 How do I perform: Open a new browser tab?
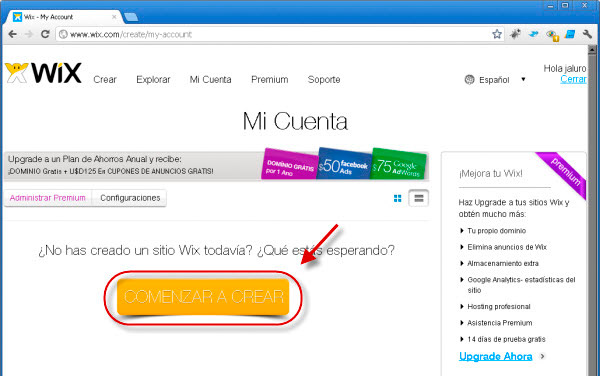[131, 17]
